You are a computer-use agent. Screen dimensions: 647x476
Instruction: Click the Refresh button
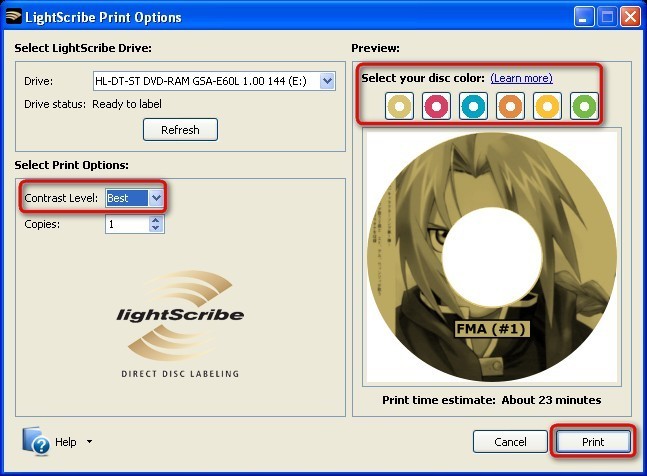click(180, 130)
